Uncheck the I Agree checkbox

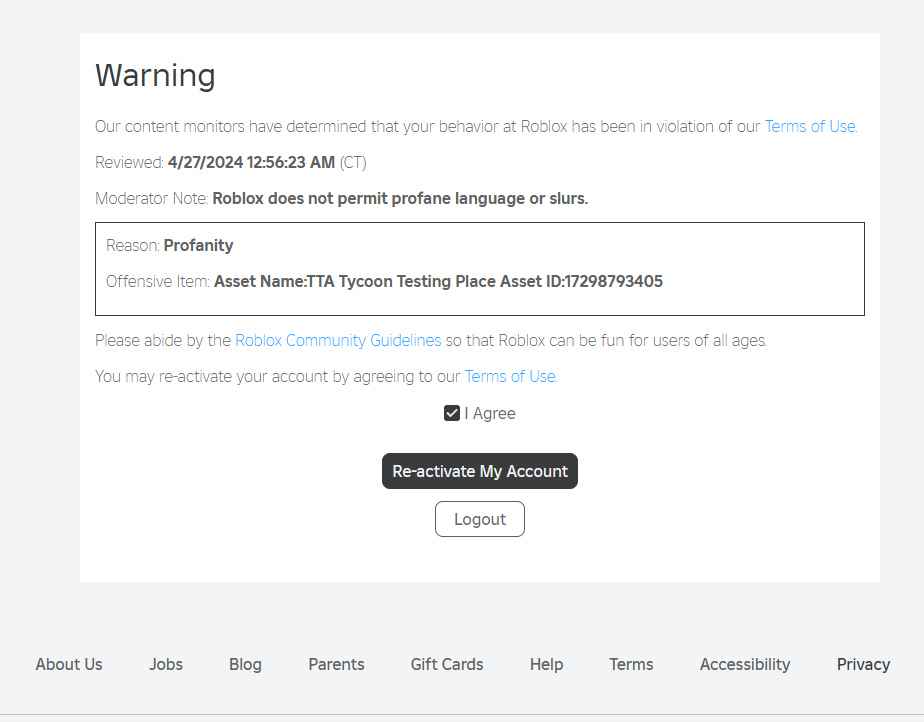pyautogui.click(x=452, y=413)
